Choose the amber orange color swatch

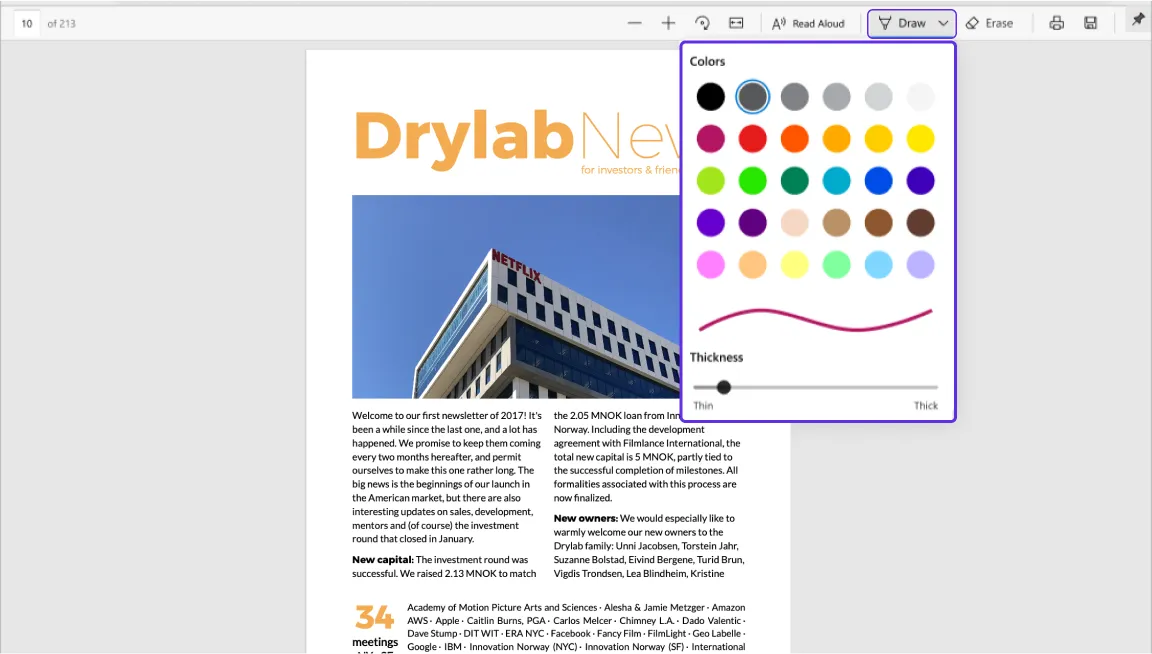pyautogui.click(x=836, y=139)
